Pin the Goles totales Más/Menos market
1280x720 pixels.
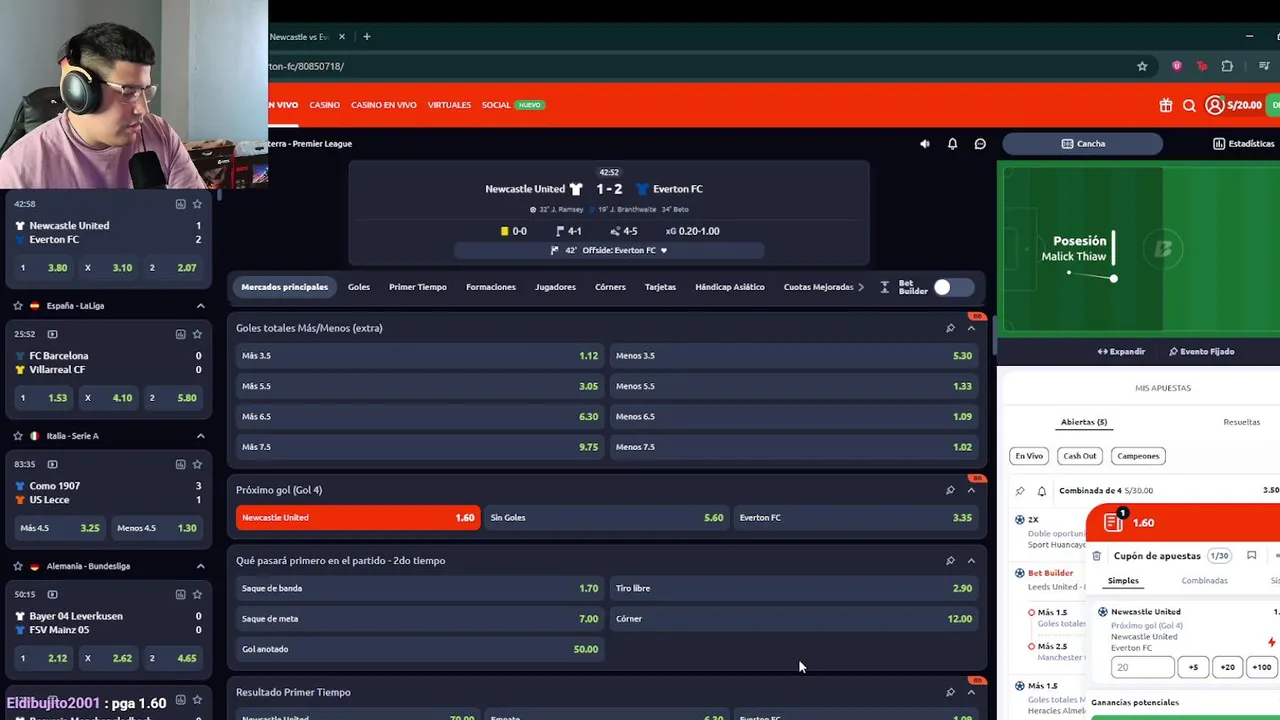tap(950, 328)
